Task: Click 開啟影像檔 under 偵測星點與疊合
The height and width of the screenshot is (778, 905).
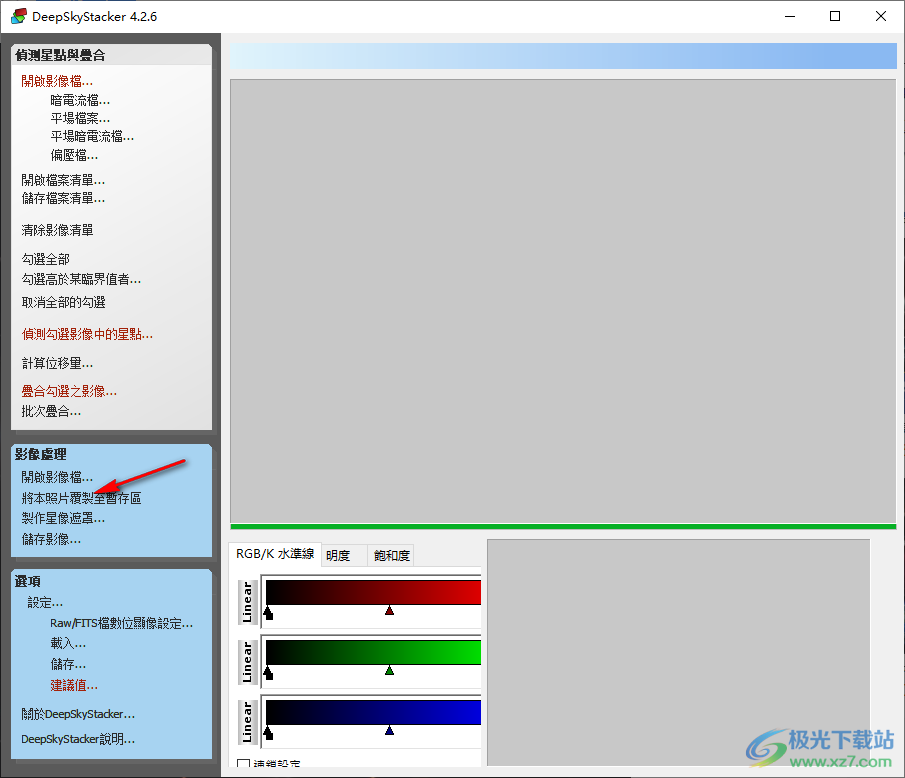Action: (57, 81)
